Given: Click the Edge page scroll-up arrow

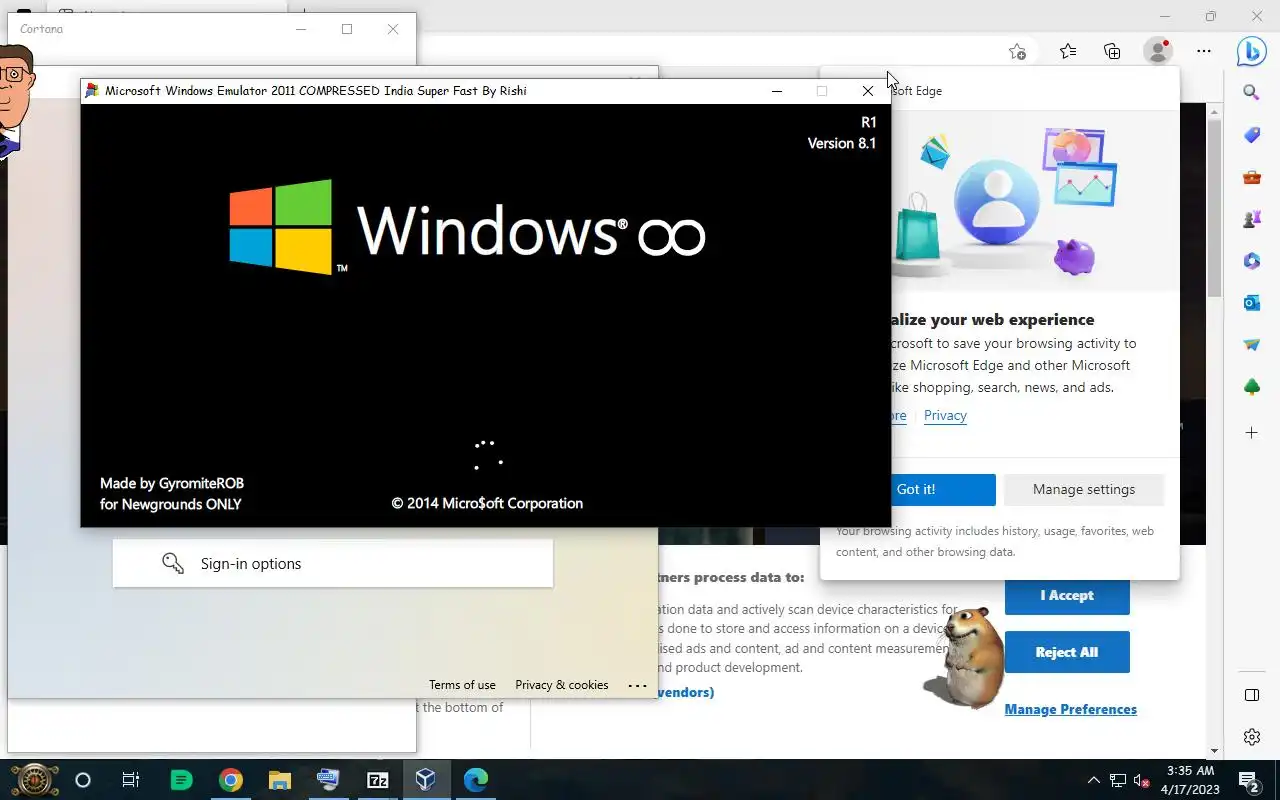Looking at the screenshot, I should 1215,112.
